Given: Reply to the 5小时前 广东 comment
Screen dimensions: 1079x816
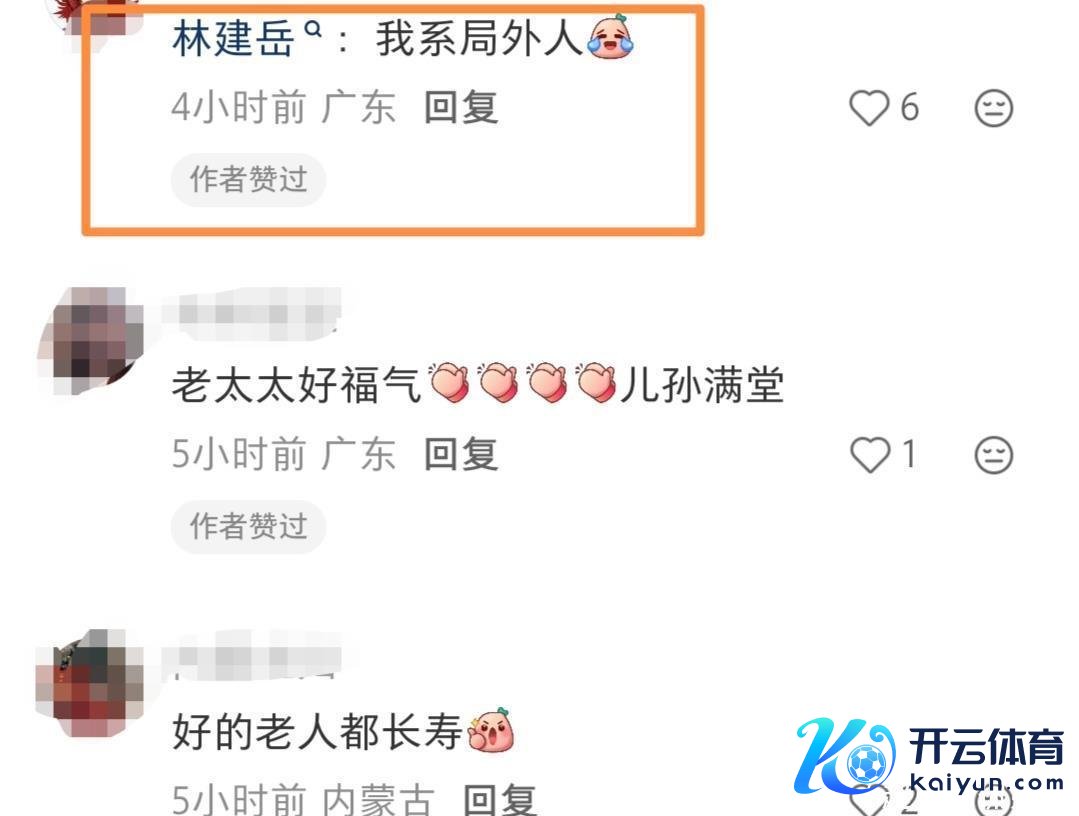Looking at the screenshot, I should pos(460,455).
